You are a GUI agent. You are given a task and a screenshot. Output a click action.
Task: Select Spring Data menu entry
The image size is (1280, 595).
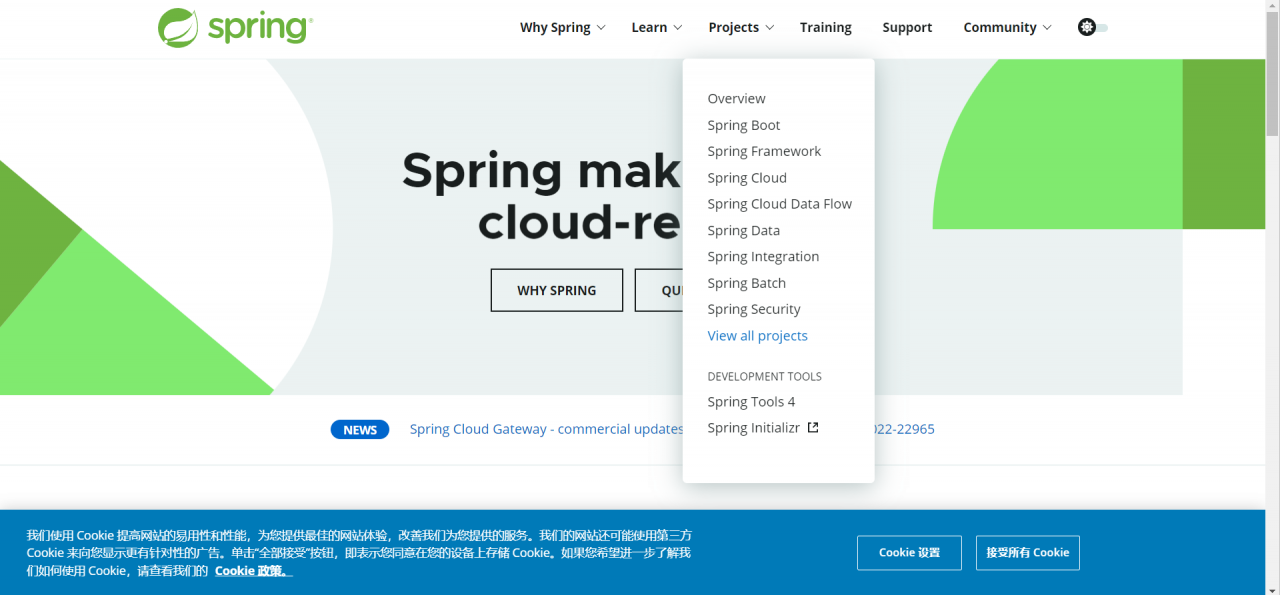pos(744,230)
